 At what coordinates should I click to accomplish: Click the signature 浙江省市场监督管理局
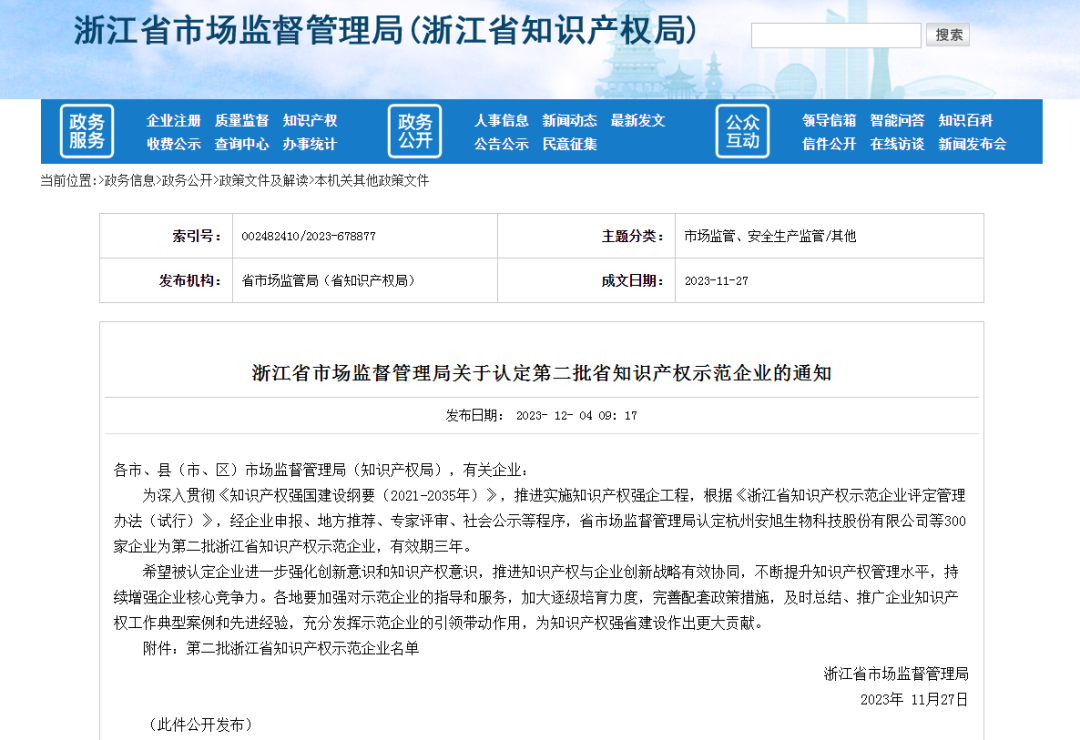[896, 674]
